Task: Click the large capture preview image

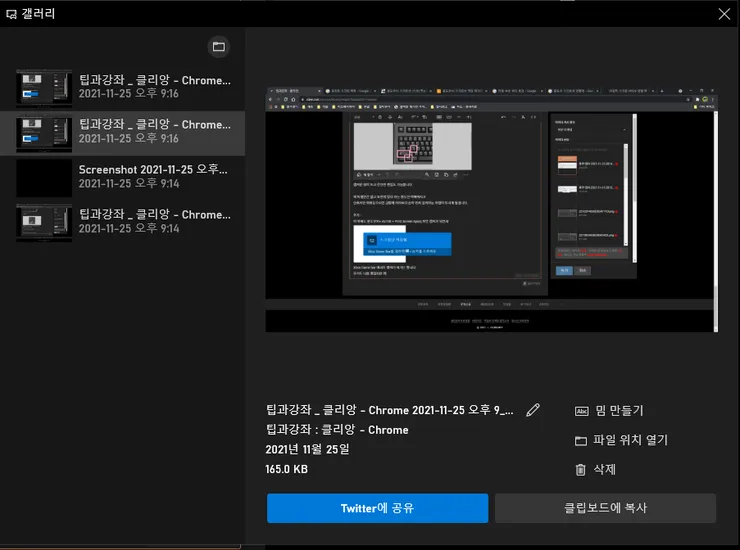Action: 491,210
